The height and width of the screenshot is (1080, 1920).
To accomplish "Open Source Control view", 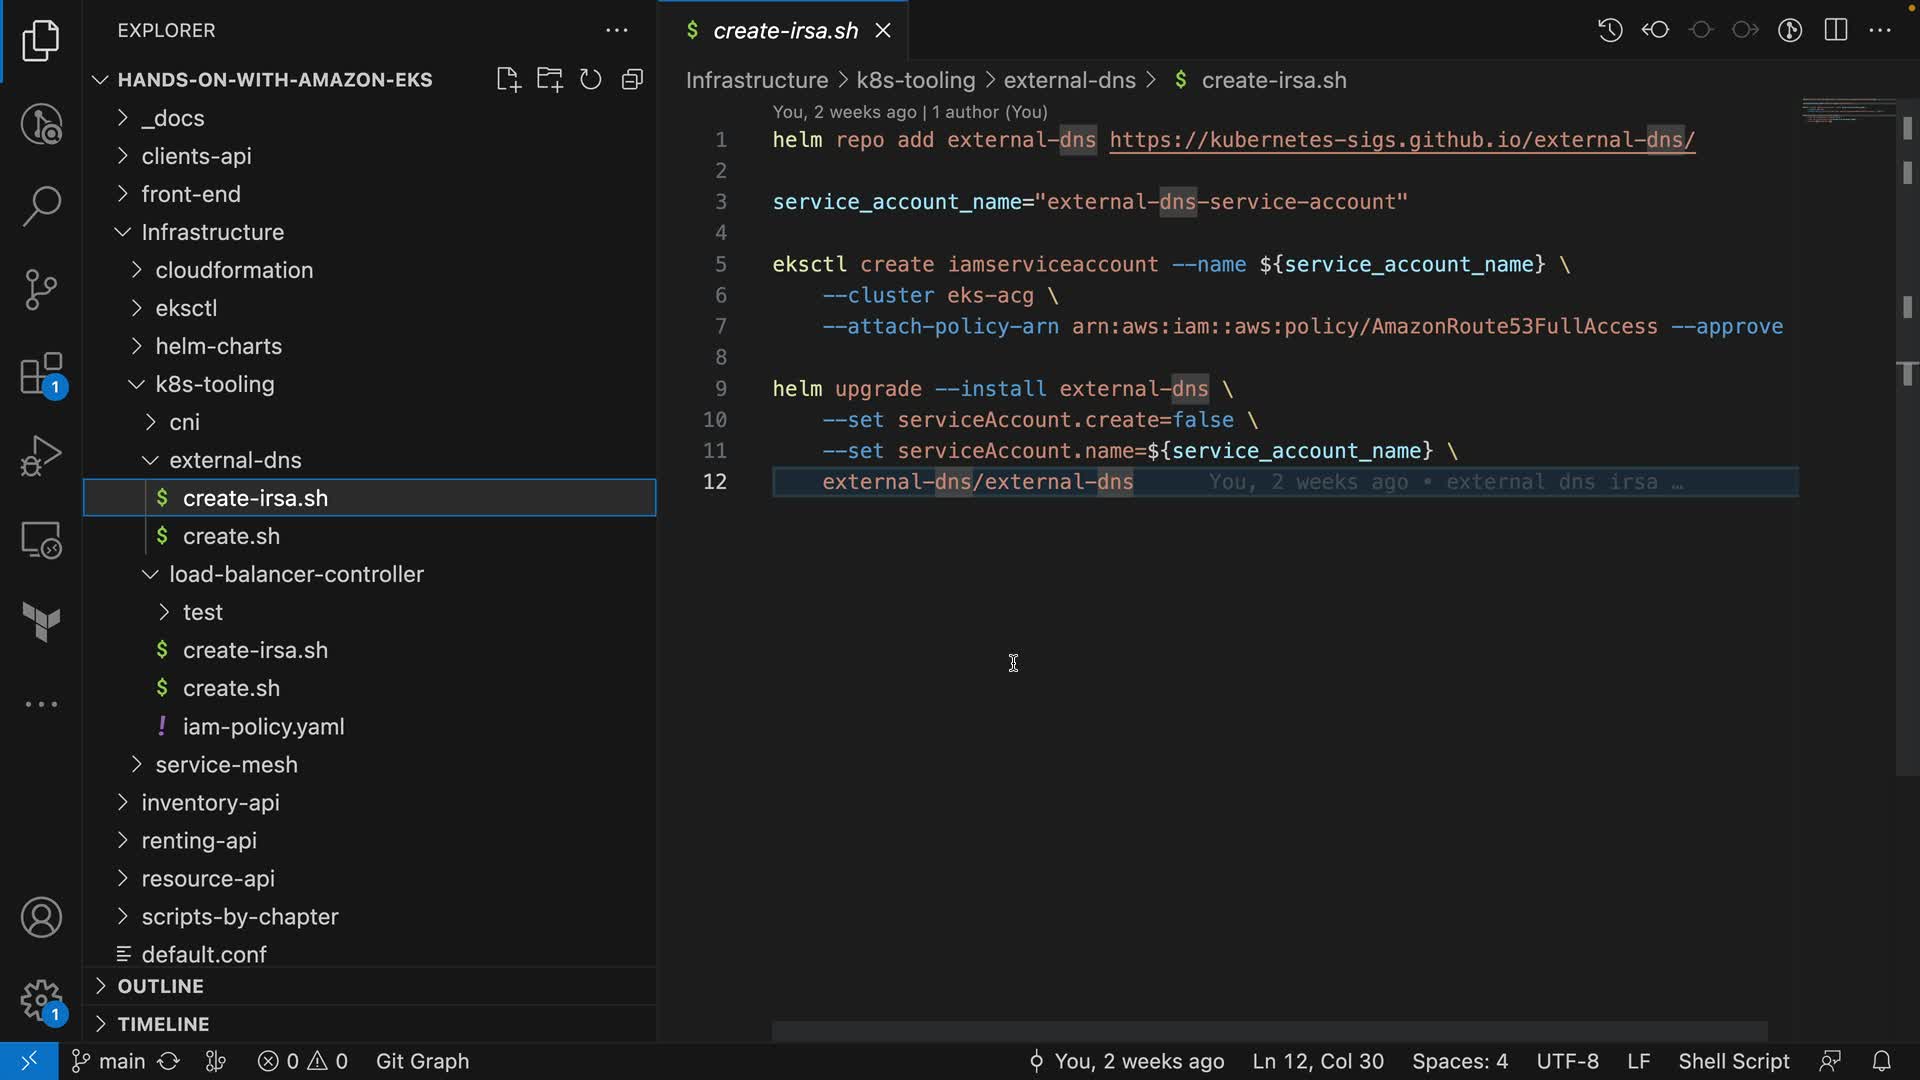I will [41, 290].
